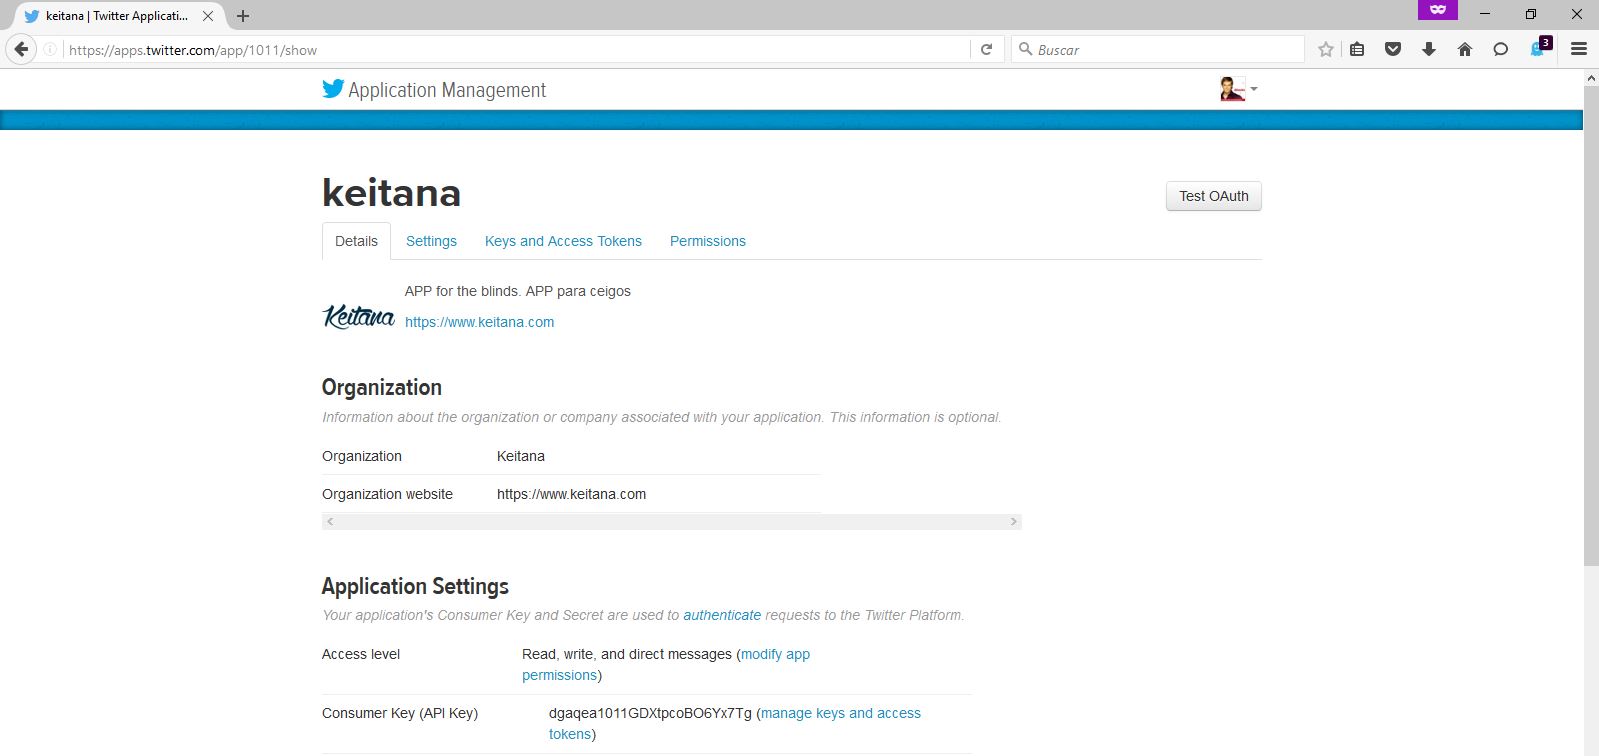Click the Keitana app logo image

[x=359, y=316]
